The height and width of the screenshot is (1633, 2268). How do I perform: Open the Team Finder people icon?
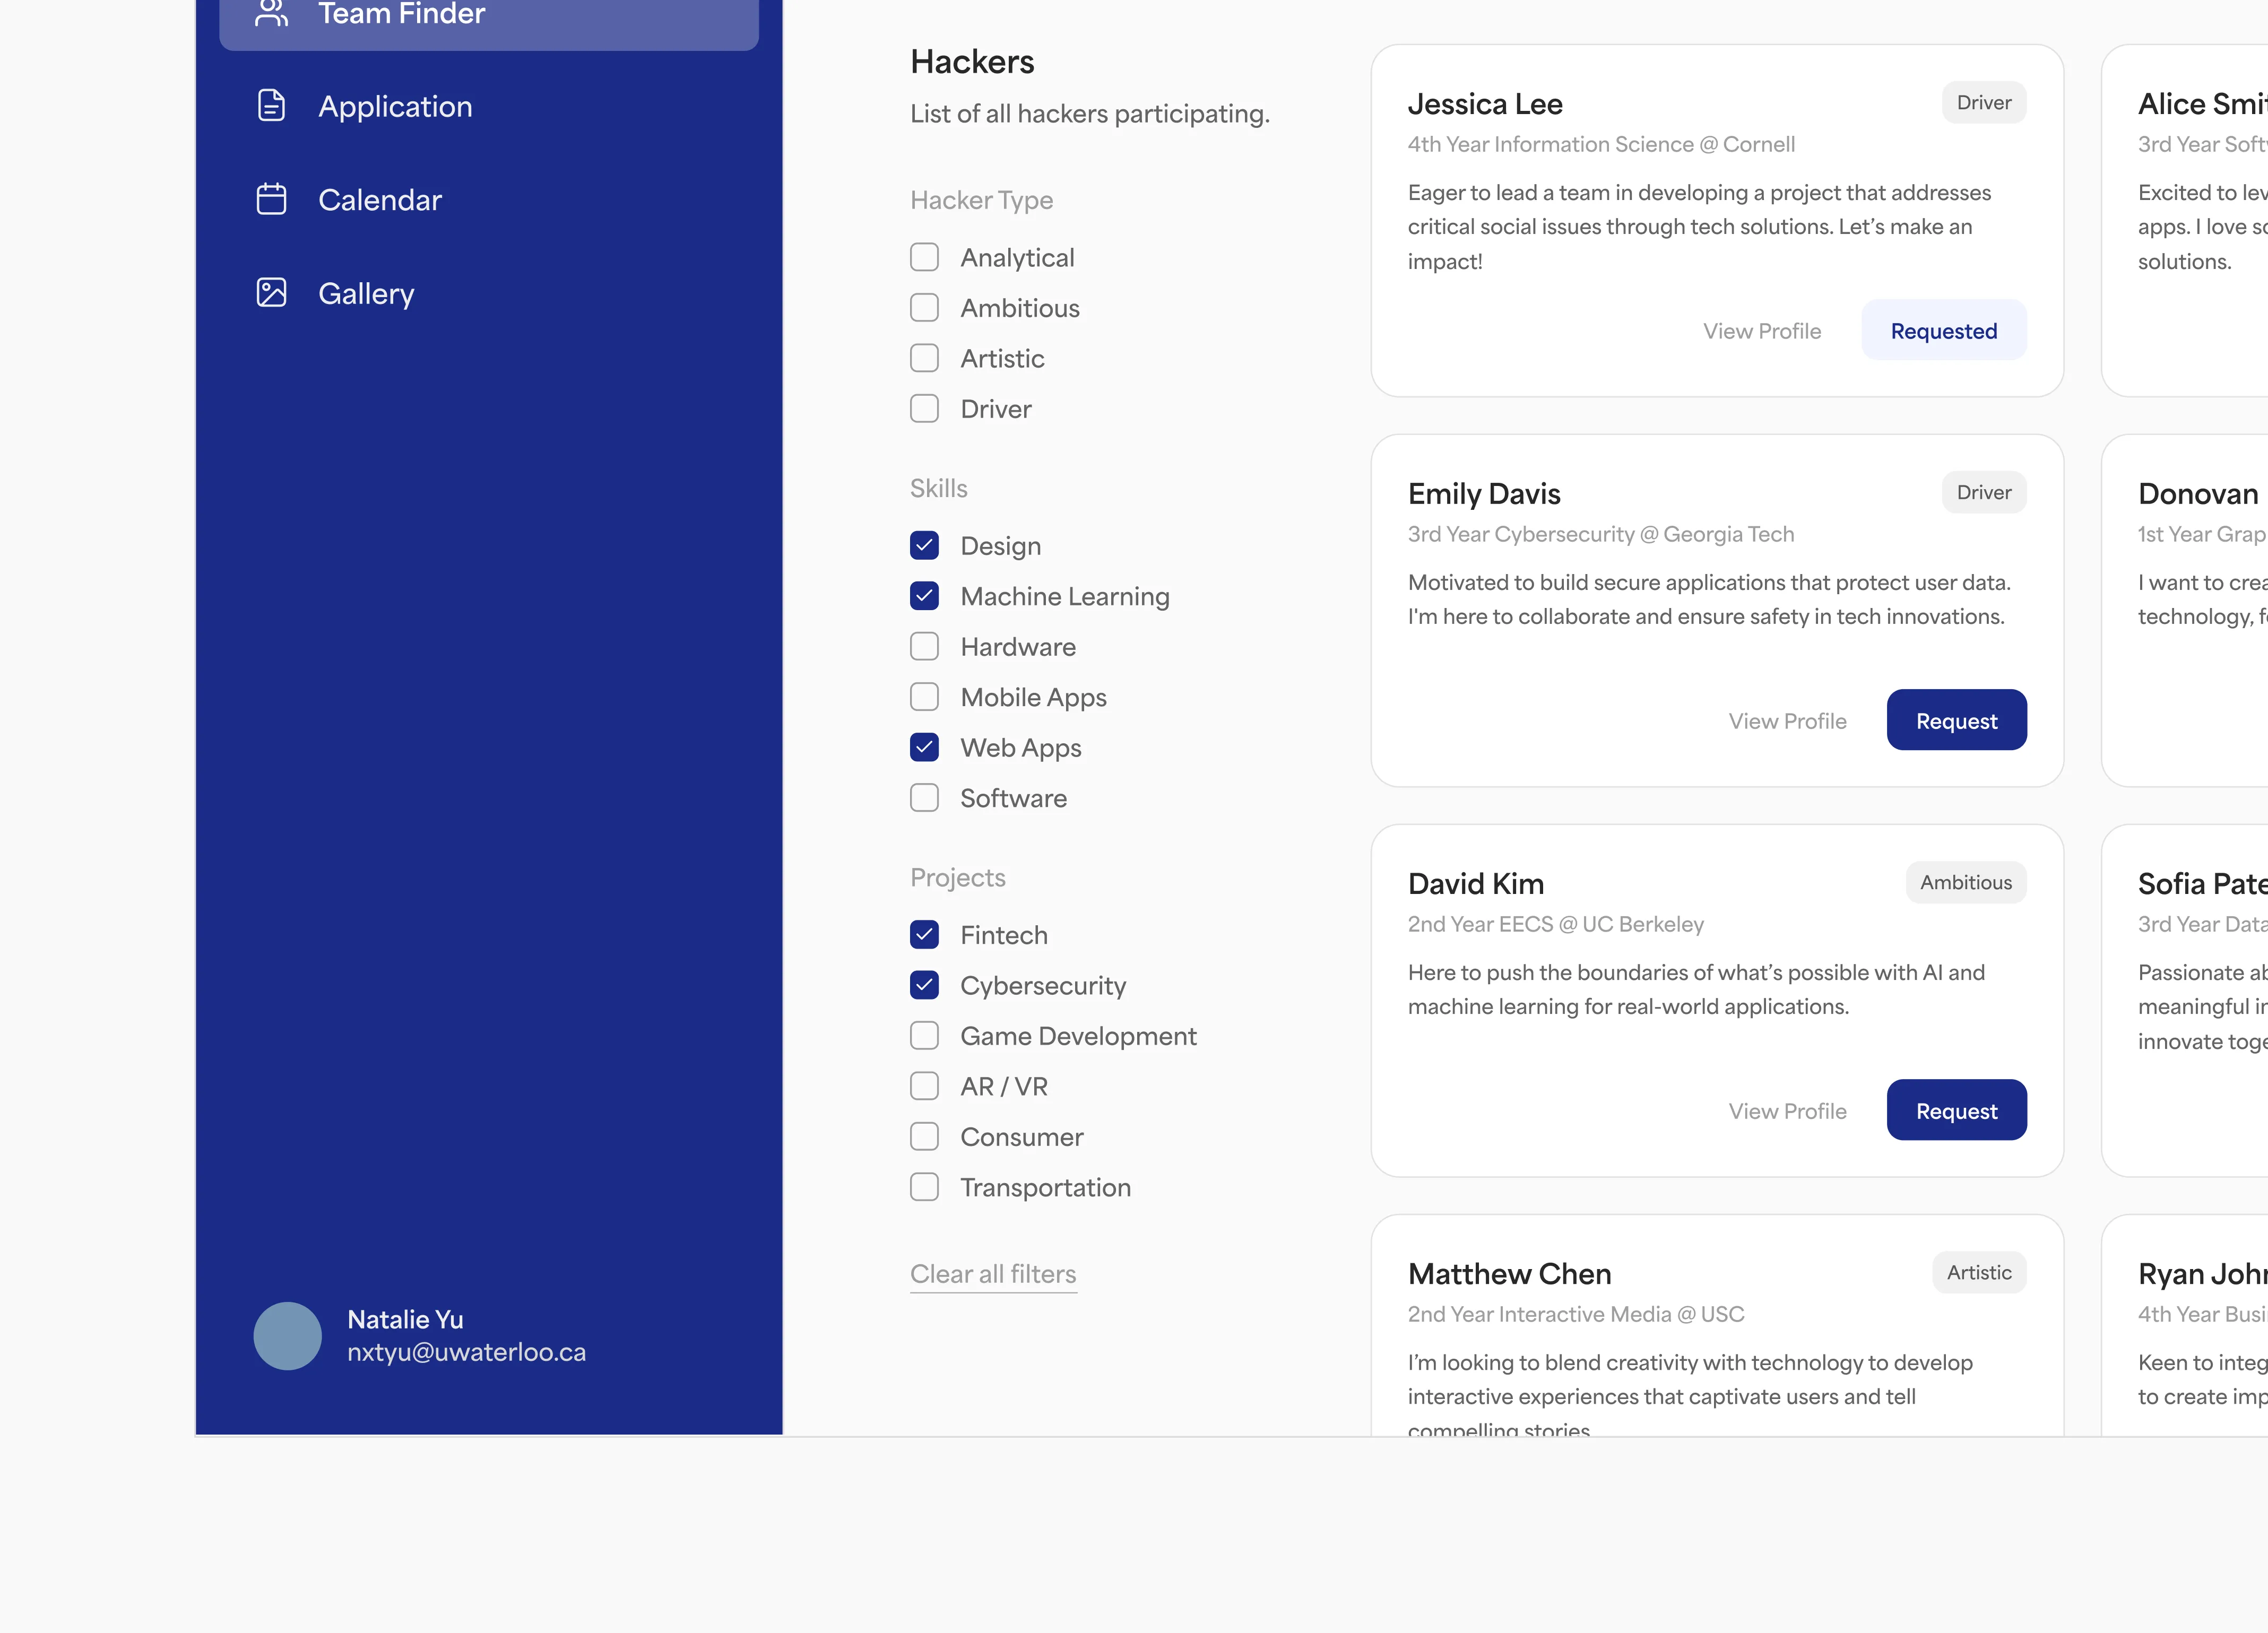coord(272,14)
